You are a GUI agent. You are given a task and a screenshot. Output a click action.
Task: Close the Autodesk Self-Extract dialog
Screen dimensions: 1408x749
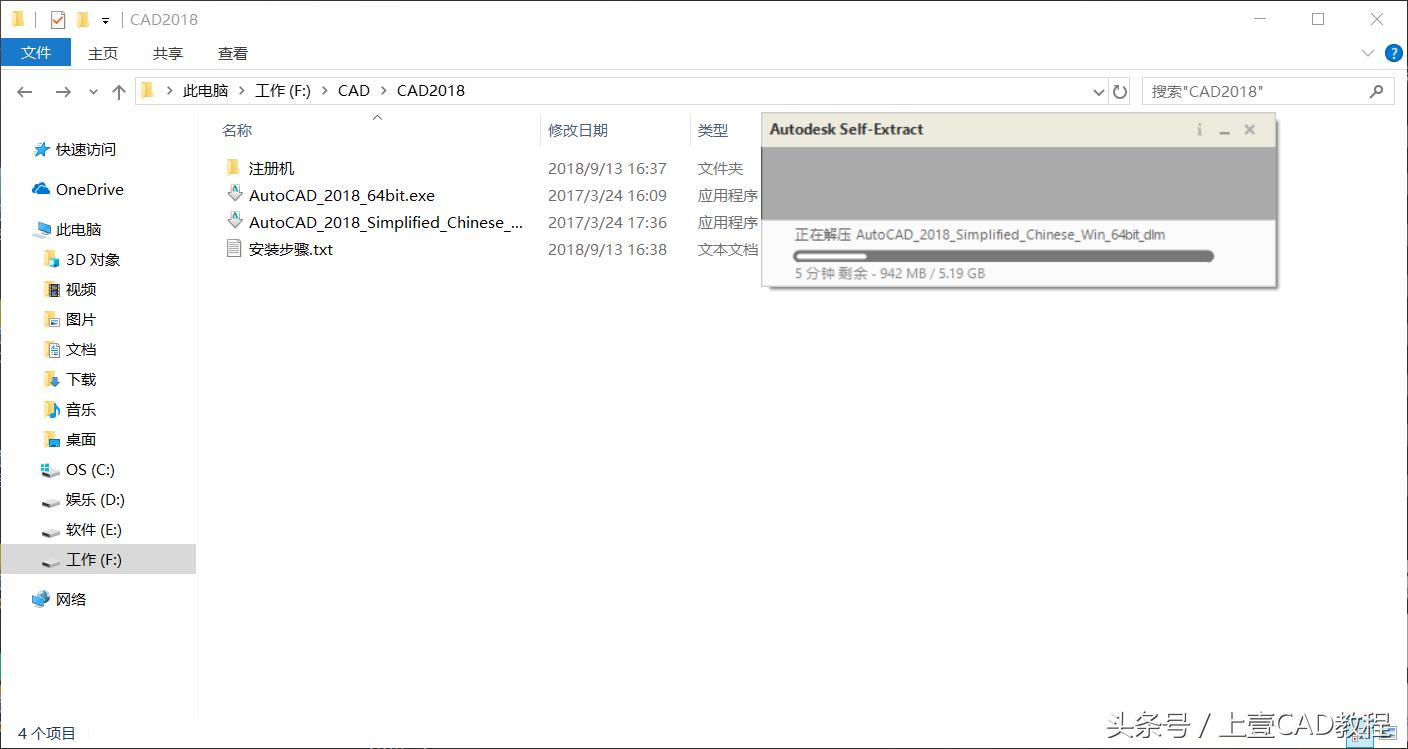coord(1249,129)
